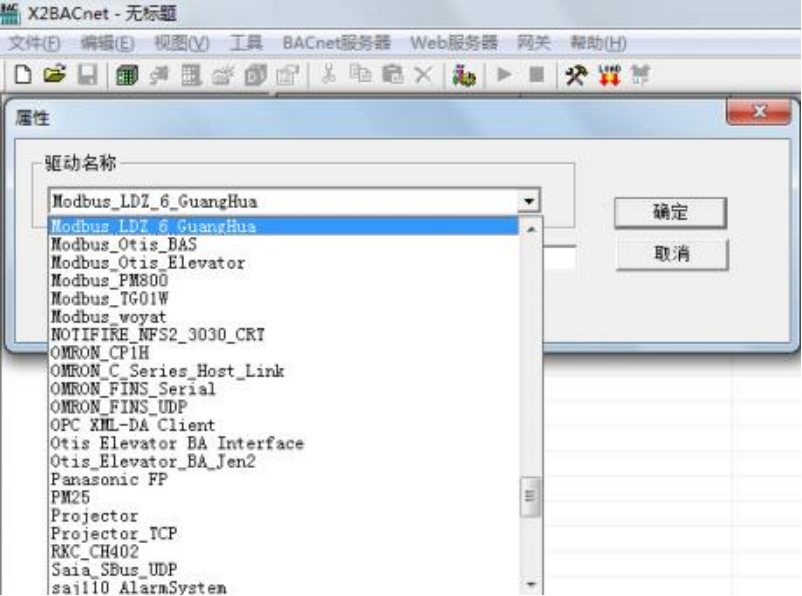The width and height of the screenshot is (802, 596).
Task: Open the BACnet服务器 menu
Action: point(337,43)
